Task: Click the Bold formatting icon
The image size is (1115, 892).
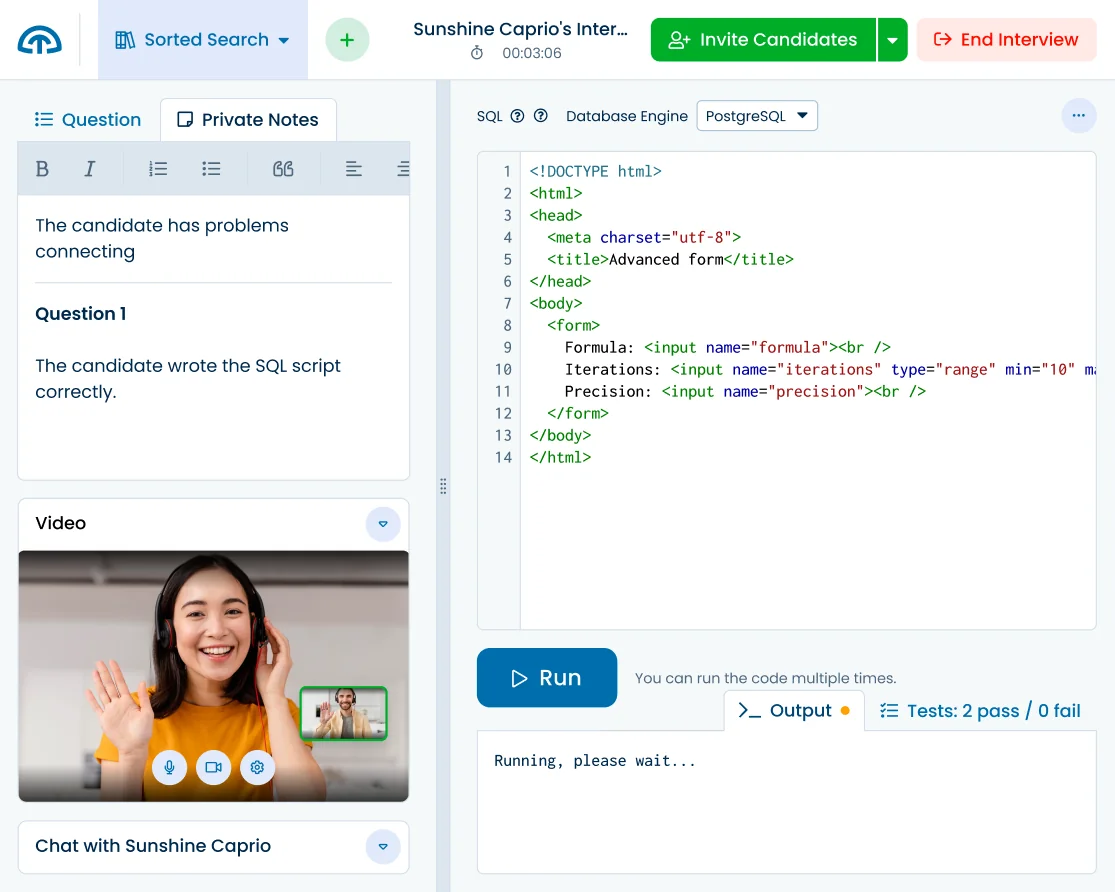Action: (42, 169)
